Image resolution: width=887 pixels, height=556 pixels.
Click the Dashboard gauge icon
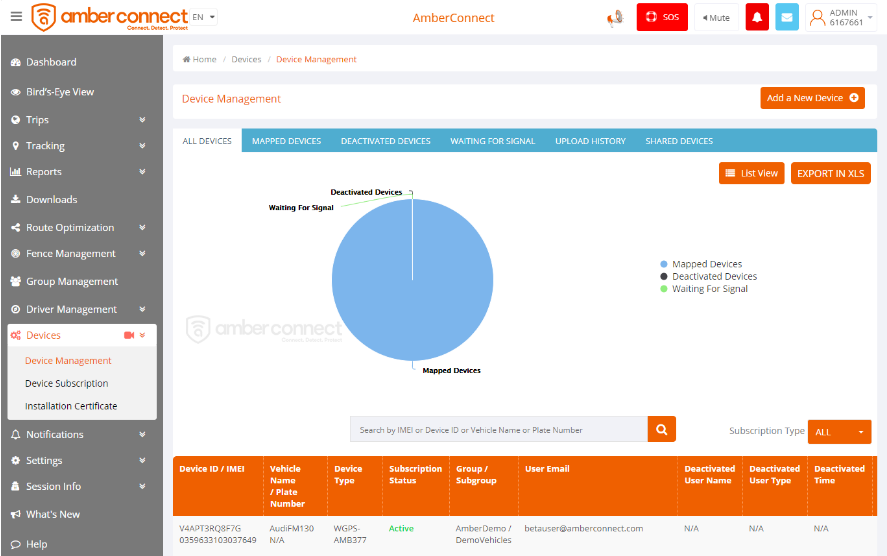point(16,62)
